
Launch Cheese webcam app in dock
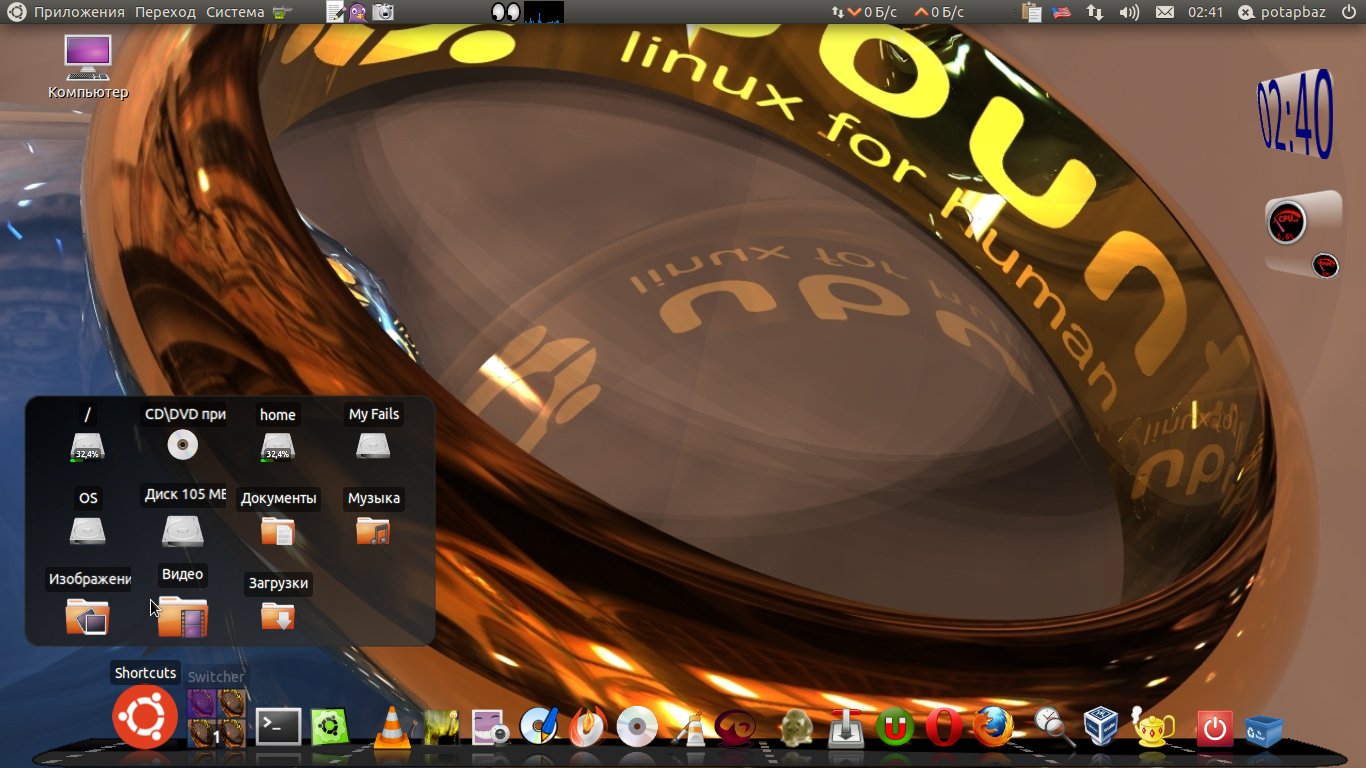pos(491,728)
